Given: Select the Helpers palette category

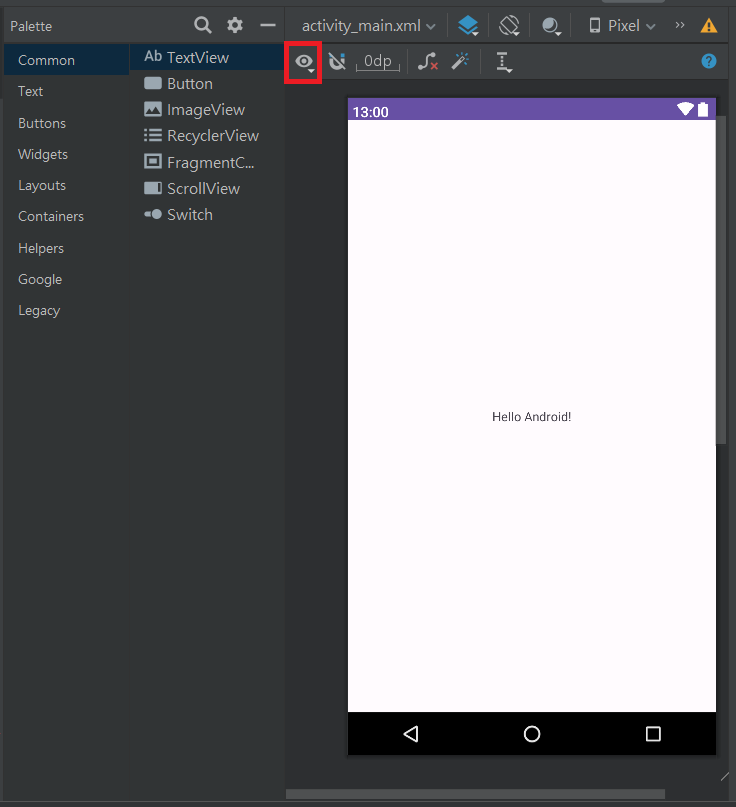Looking at the screenshot, I should tap(66, 248).
